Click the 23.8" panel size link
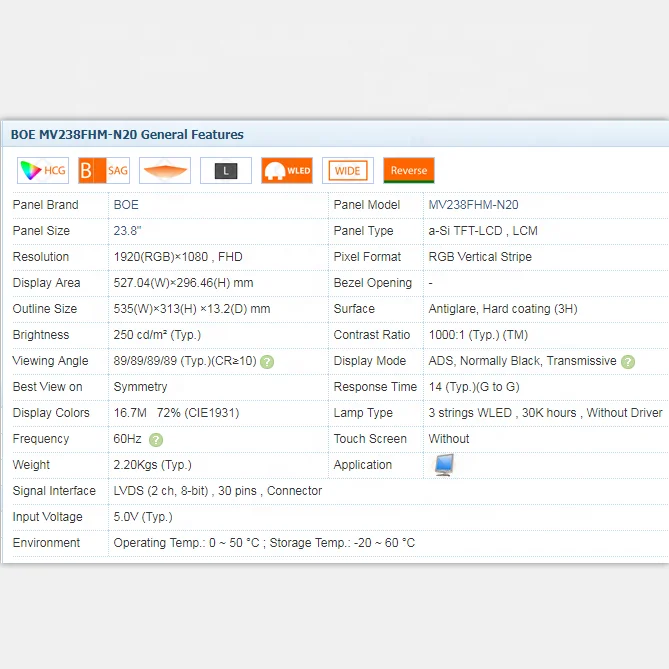This screenshot has height=669, width=669. (127, 231)
